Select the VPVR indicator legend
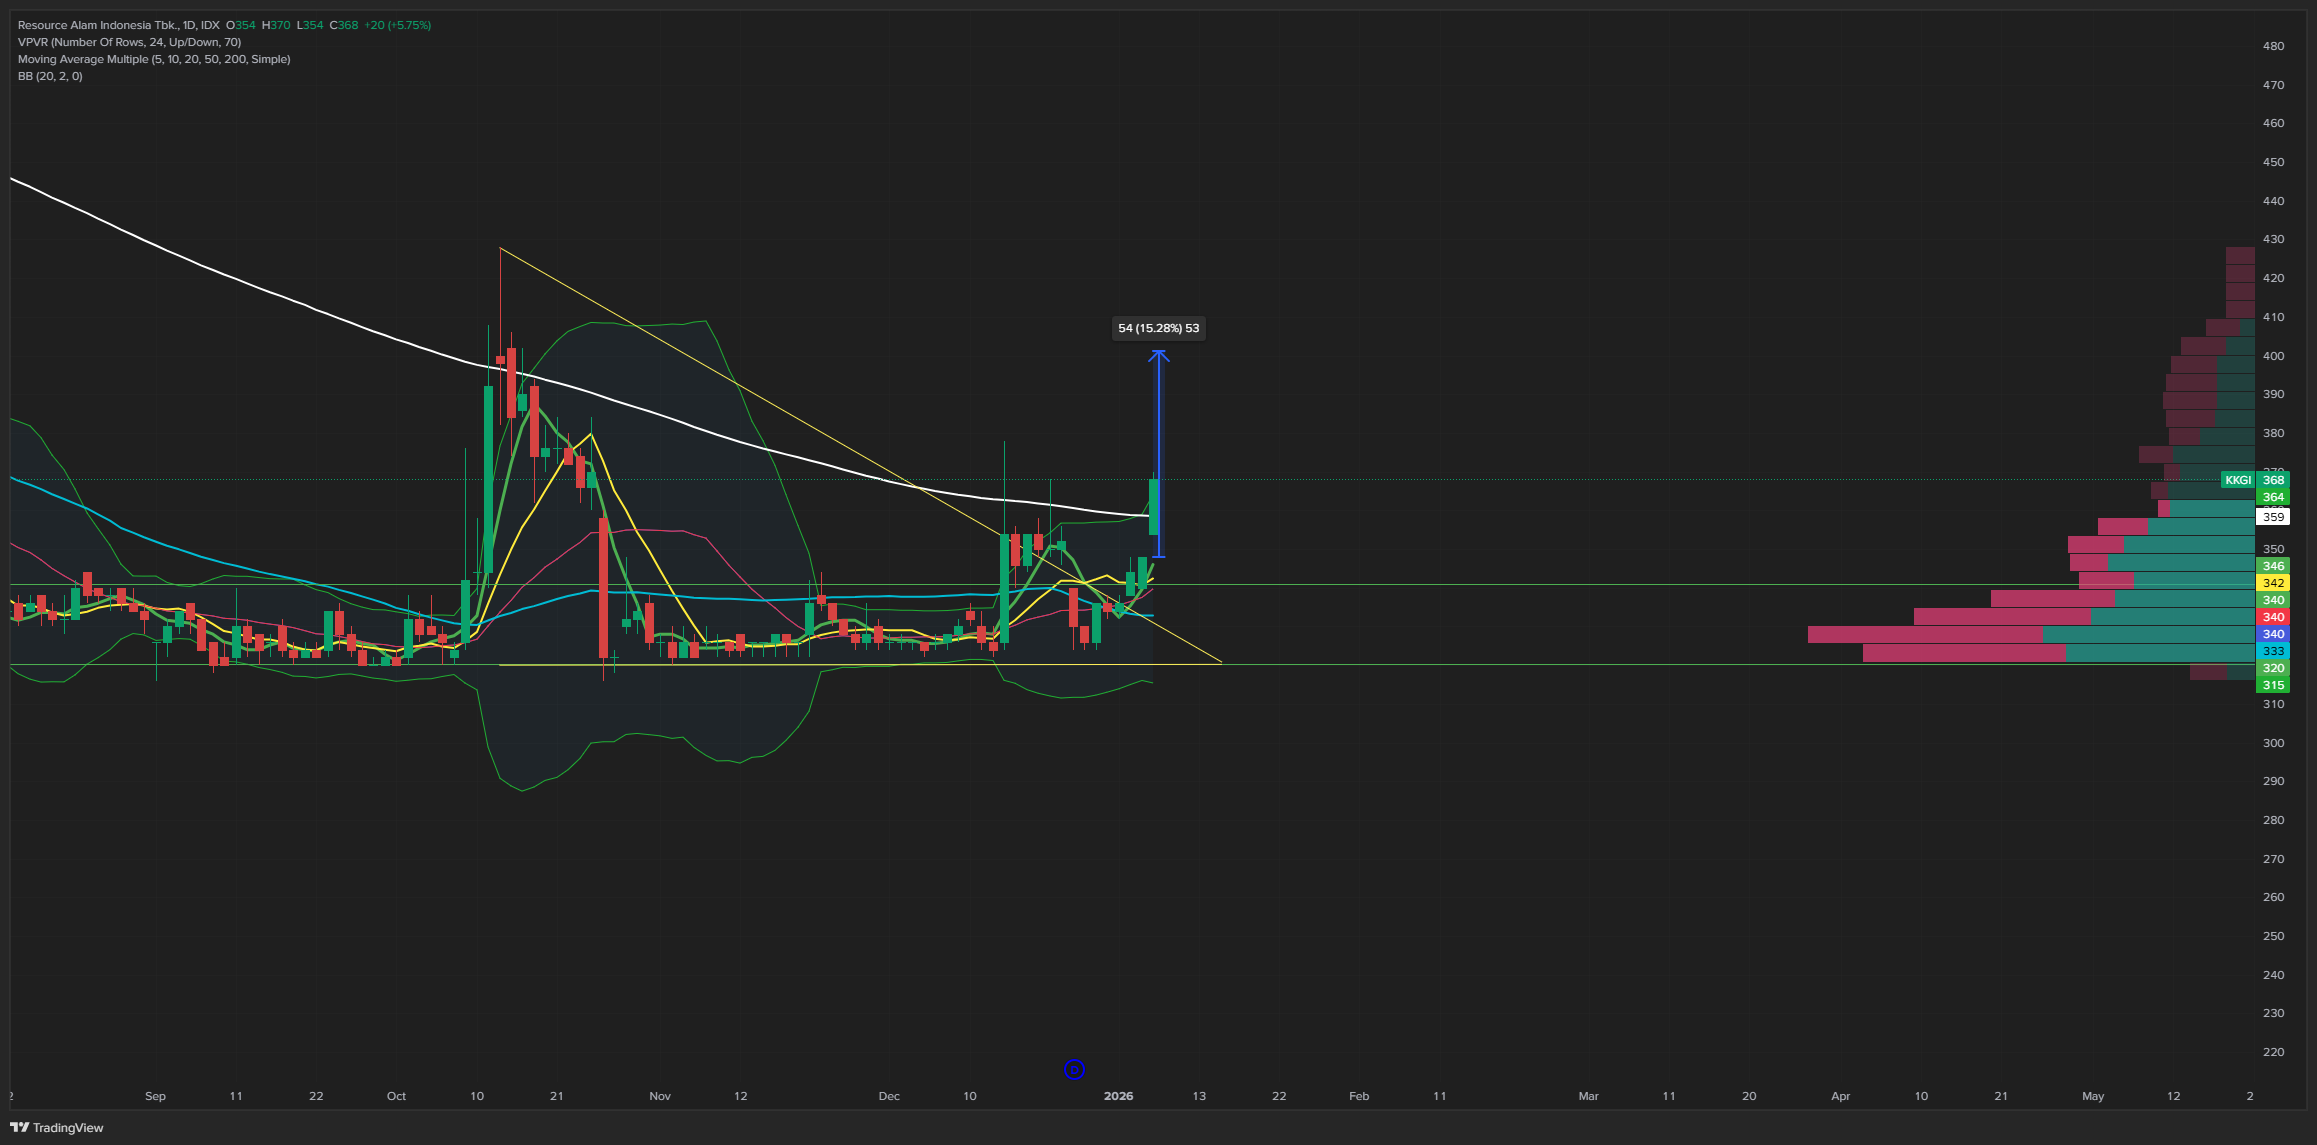The width and height of the screenshot is (2317, 1145). (129, 42)
